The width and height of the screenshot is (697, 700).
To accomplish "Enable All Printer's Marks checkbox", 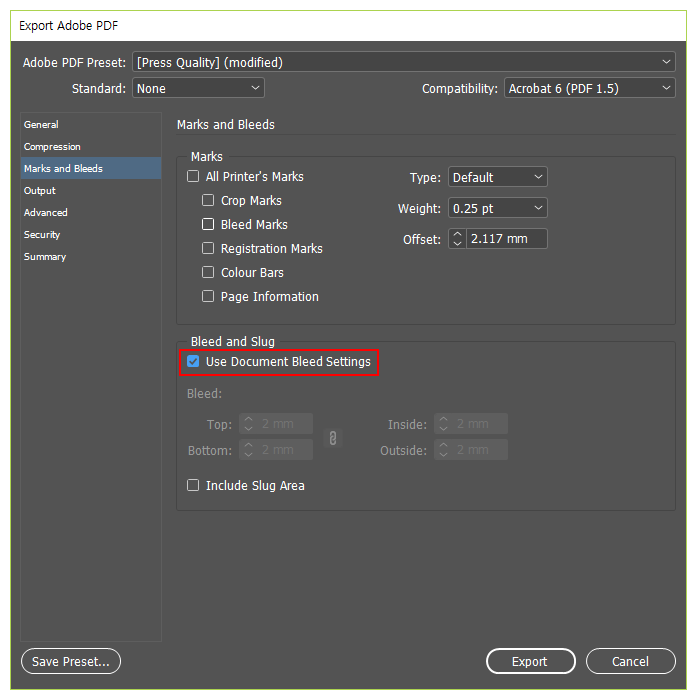I will click(x=193, y=176).
